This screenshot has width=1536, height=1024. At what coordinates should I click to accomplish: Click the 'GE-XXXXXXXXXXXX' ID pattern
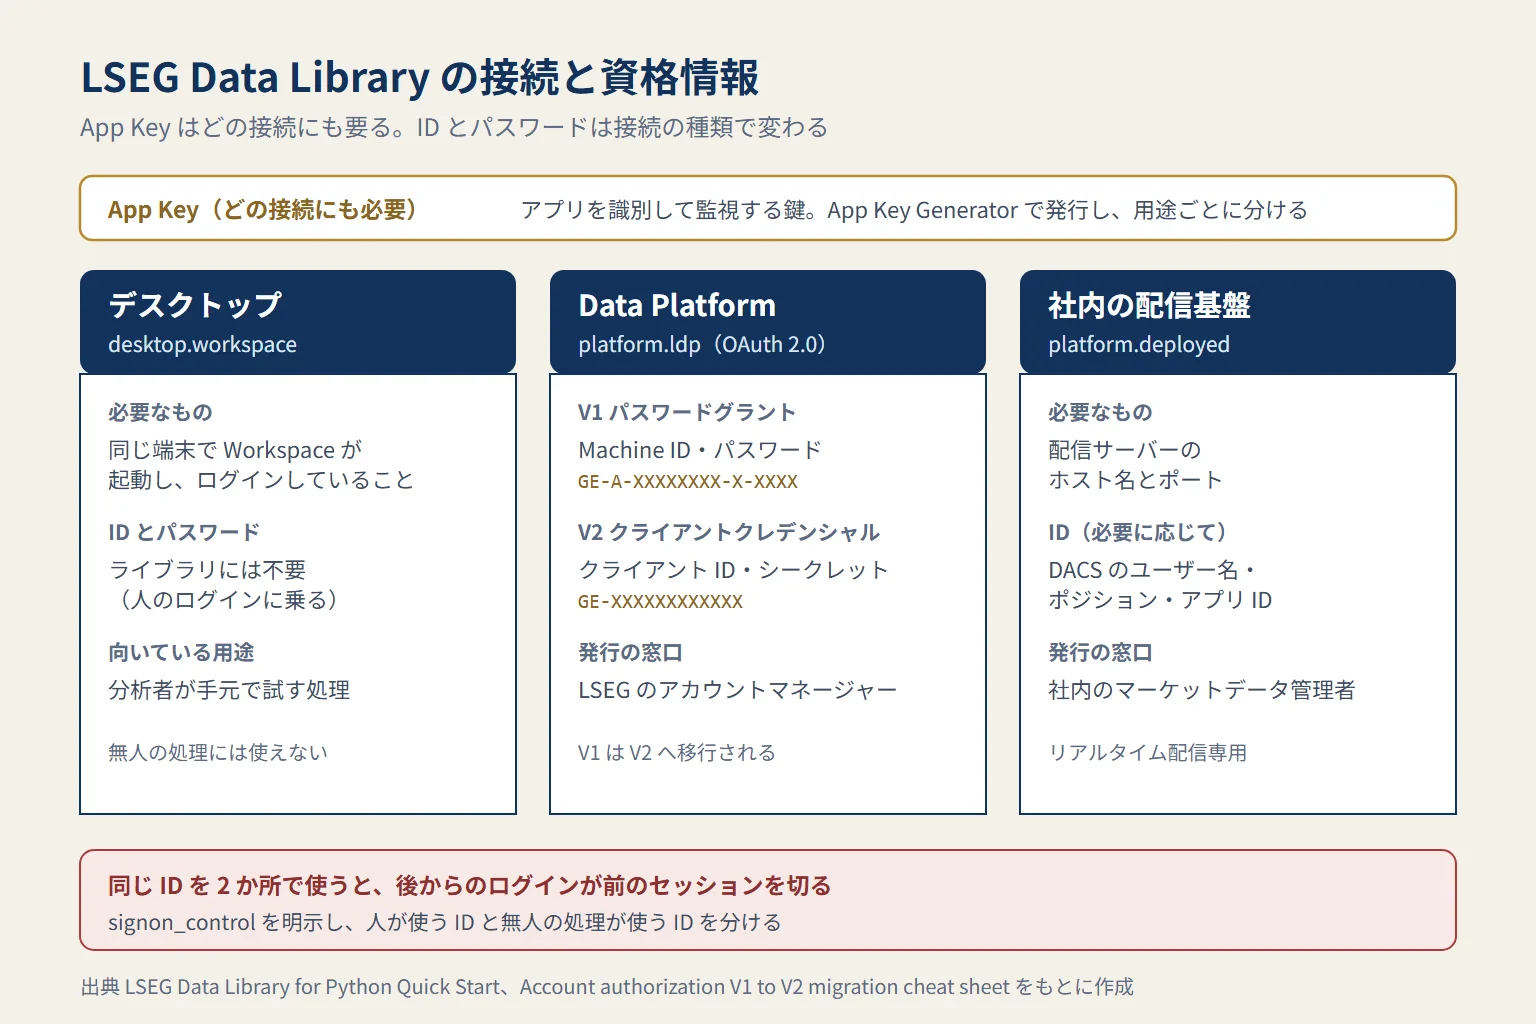coord(660,602)
